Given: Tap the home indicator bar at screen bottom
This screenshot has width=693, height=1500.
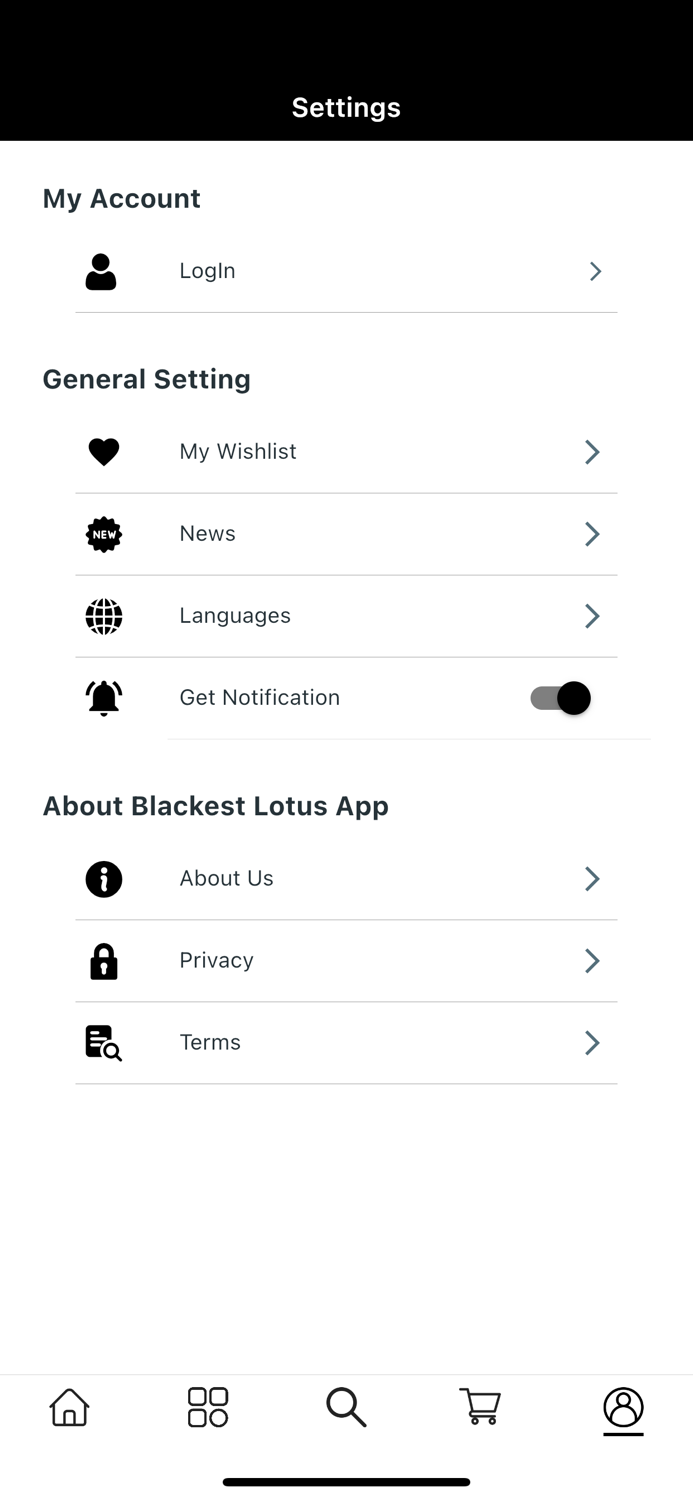Looking at the screenshot, I should click(x=346, y=1481).
